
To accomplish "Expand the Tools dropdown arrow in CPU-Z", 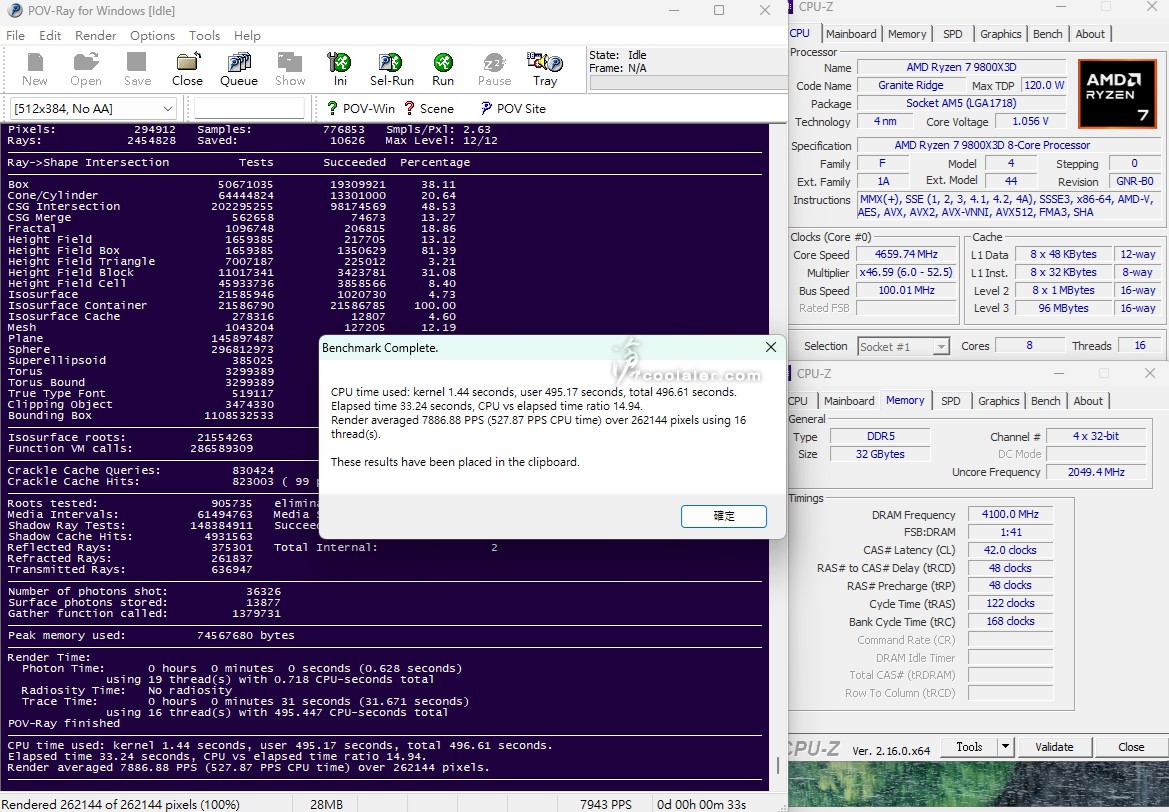I will click(1005, 747).
